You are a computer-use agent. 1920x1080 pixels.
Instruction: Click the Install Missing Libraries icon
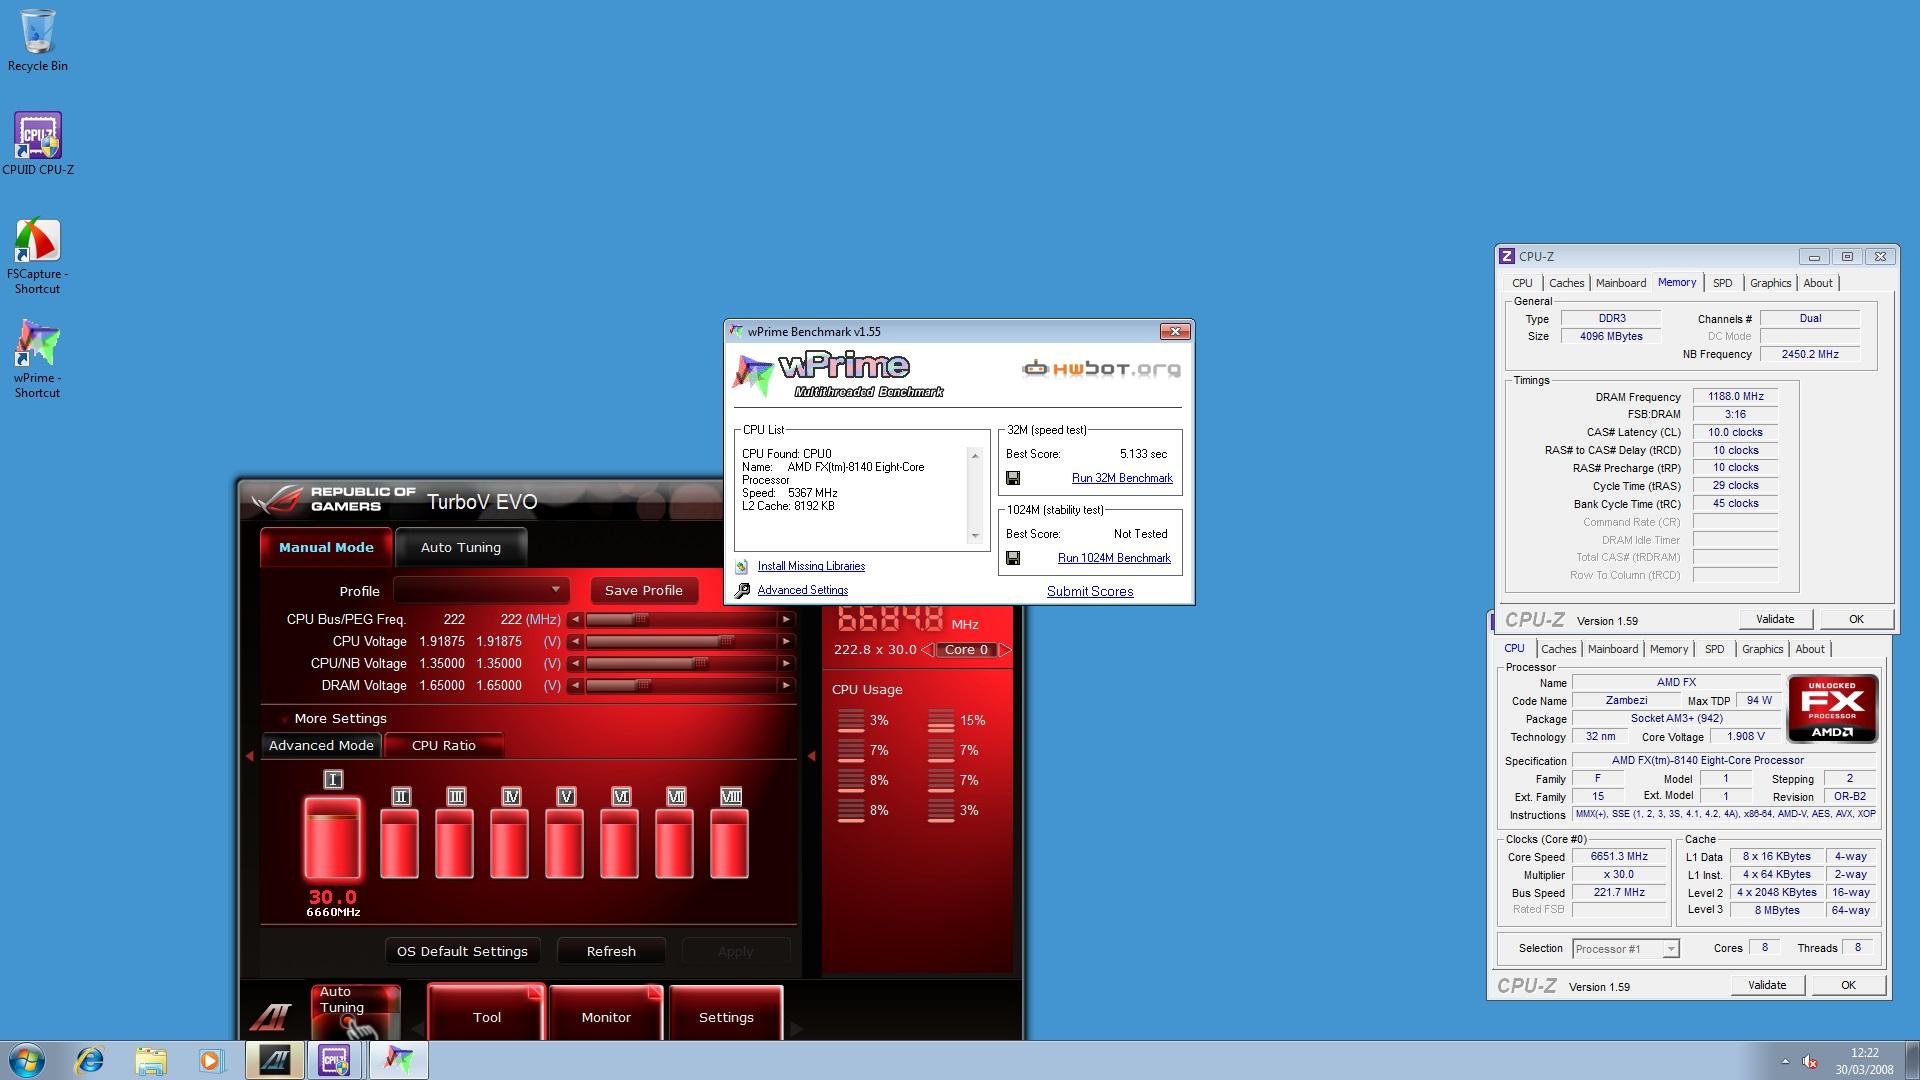[x=742, y=566]
